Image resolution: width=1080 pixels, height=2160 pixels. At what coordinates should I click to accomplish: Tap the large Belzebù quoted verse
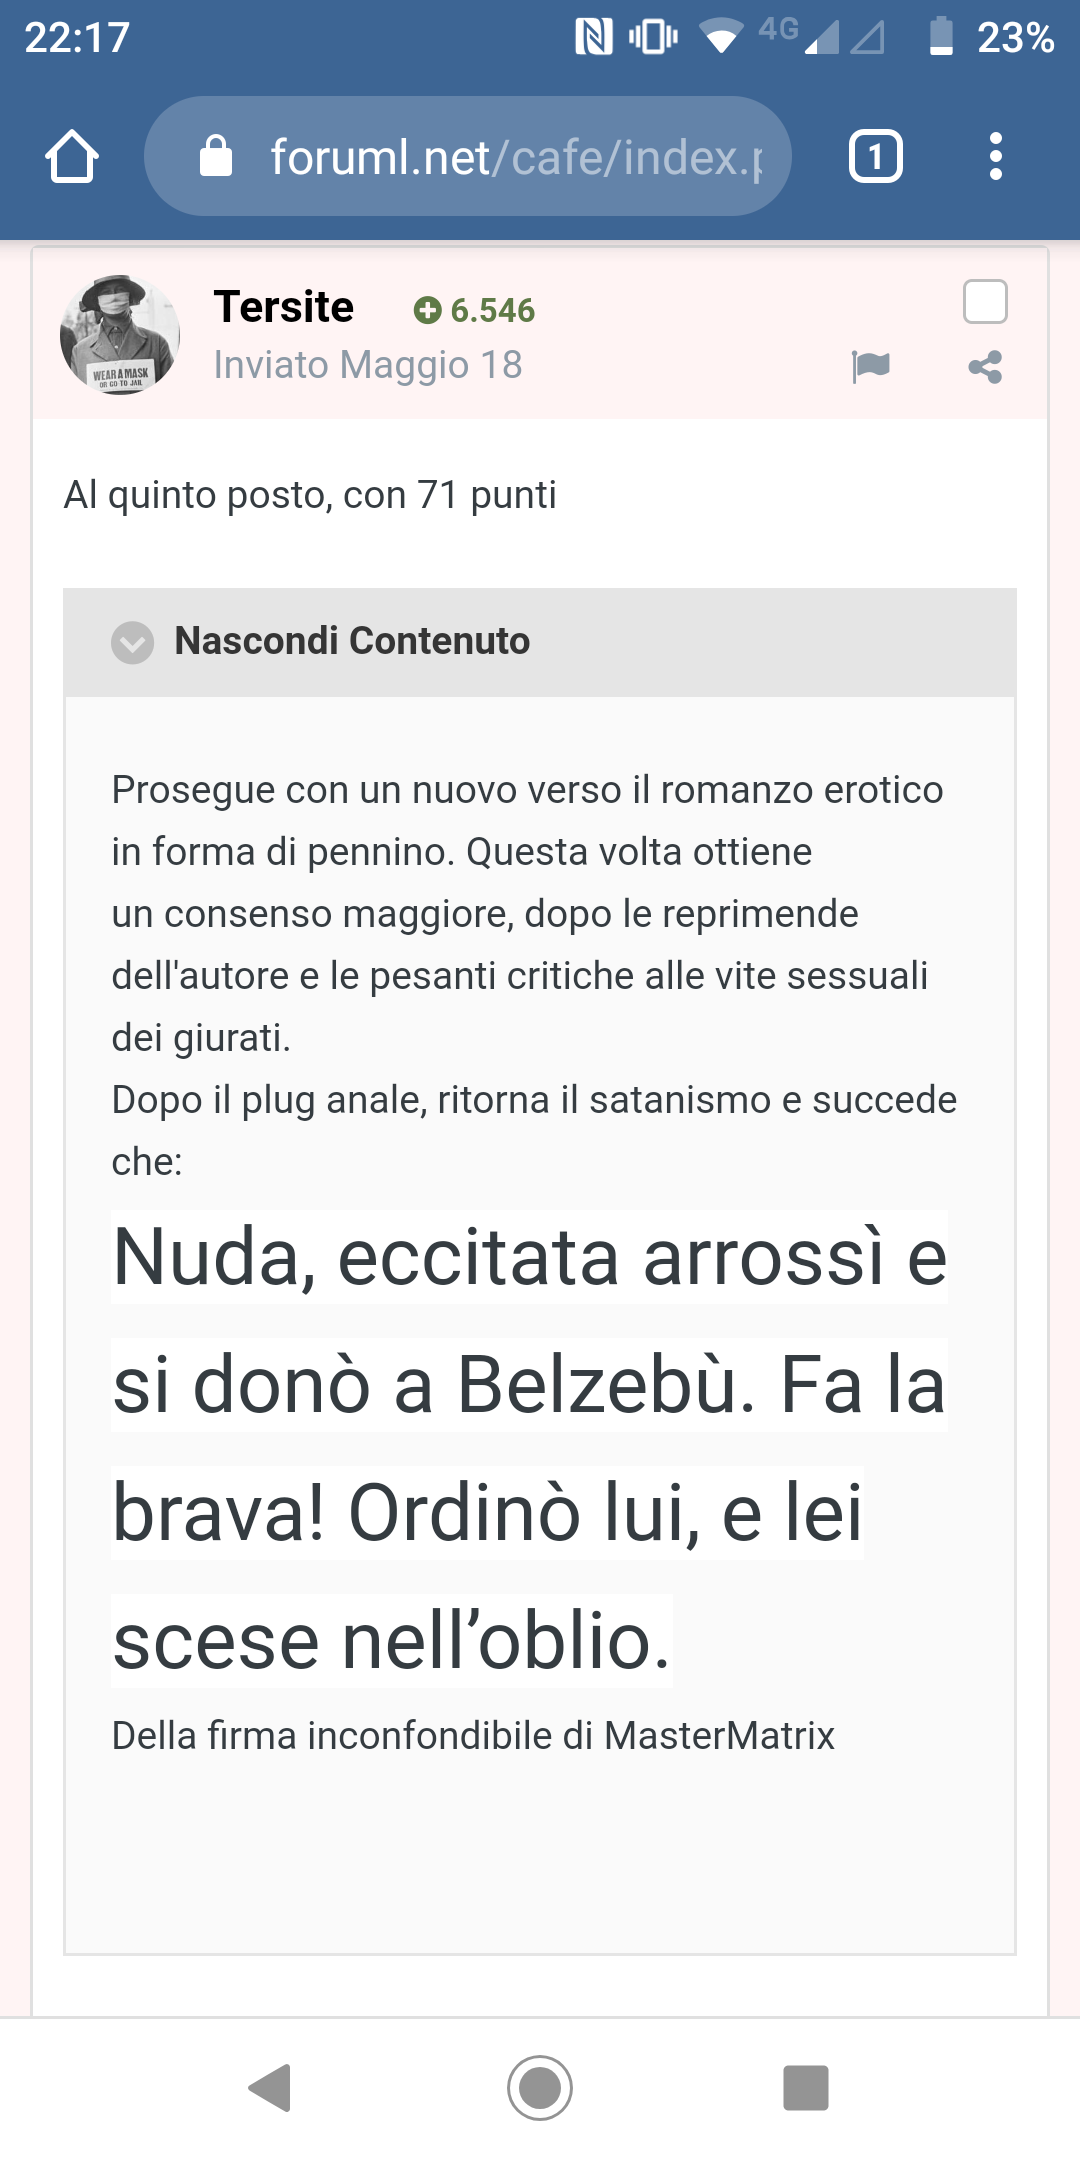tap(530, 1449)
